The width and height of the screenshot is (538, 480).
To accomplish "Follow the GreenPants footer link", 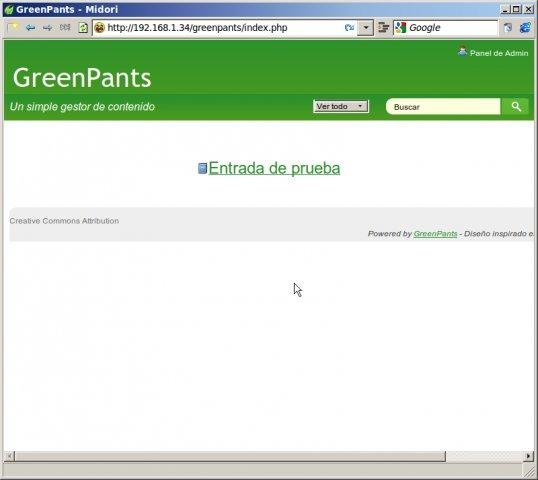I will point(435,234).
